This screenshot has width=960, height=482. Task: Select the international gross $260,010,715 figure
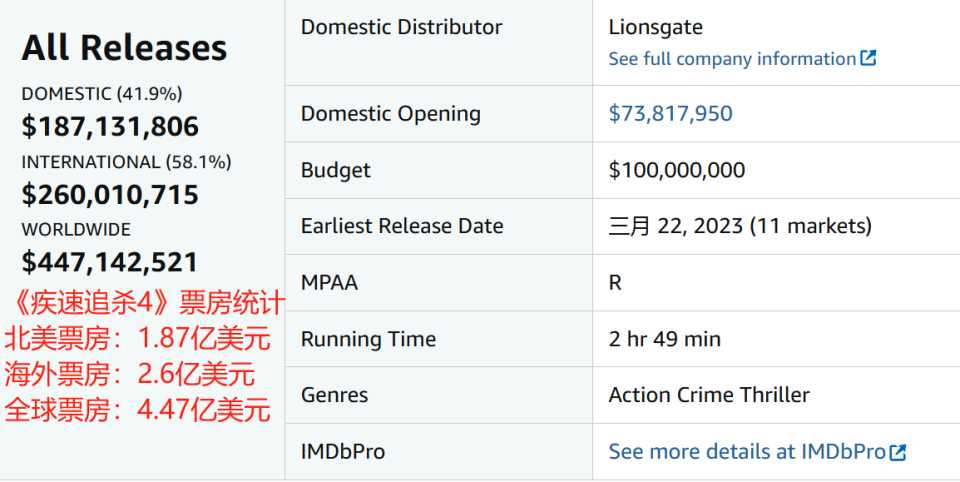click(x=110, y=195)
